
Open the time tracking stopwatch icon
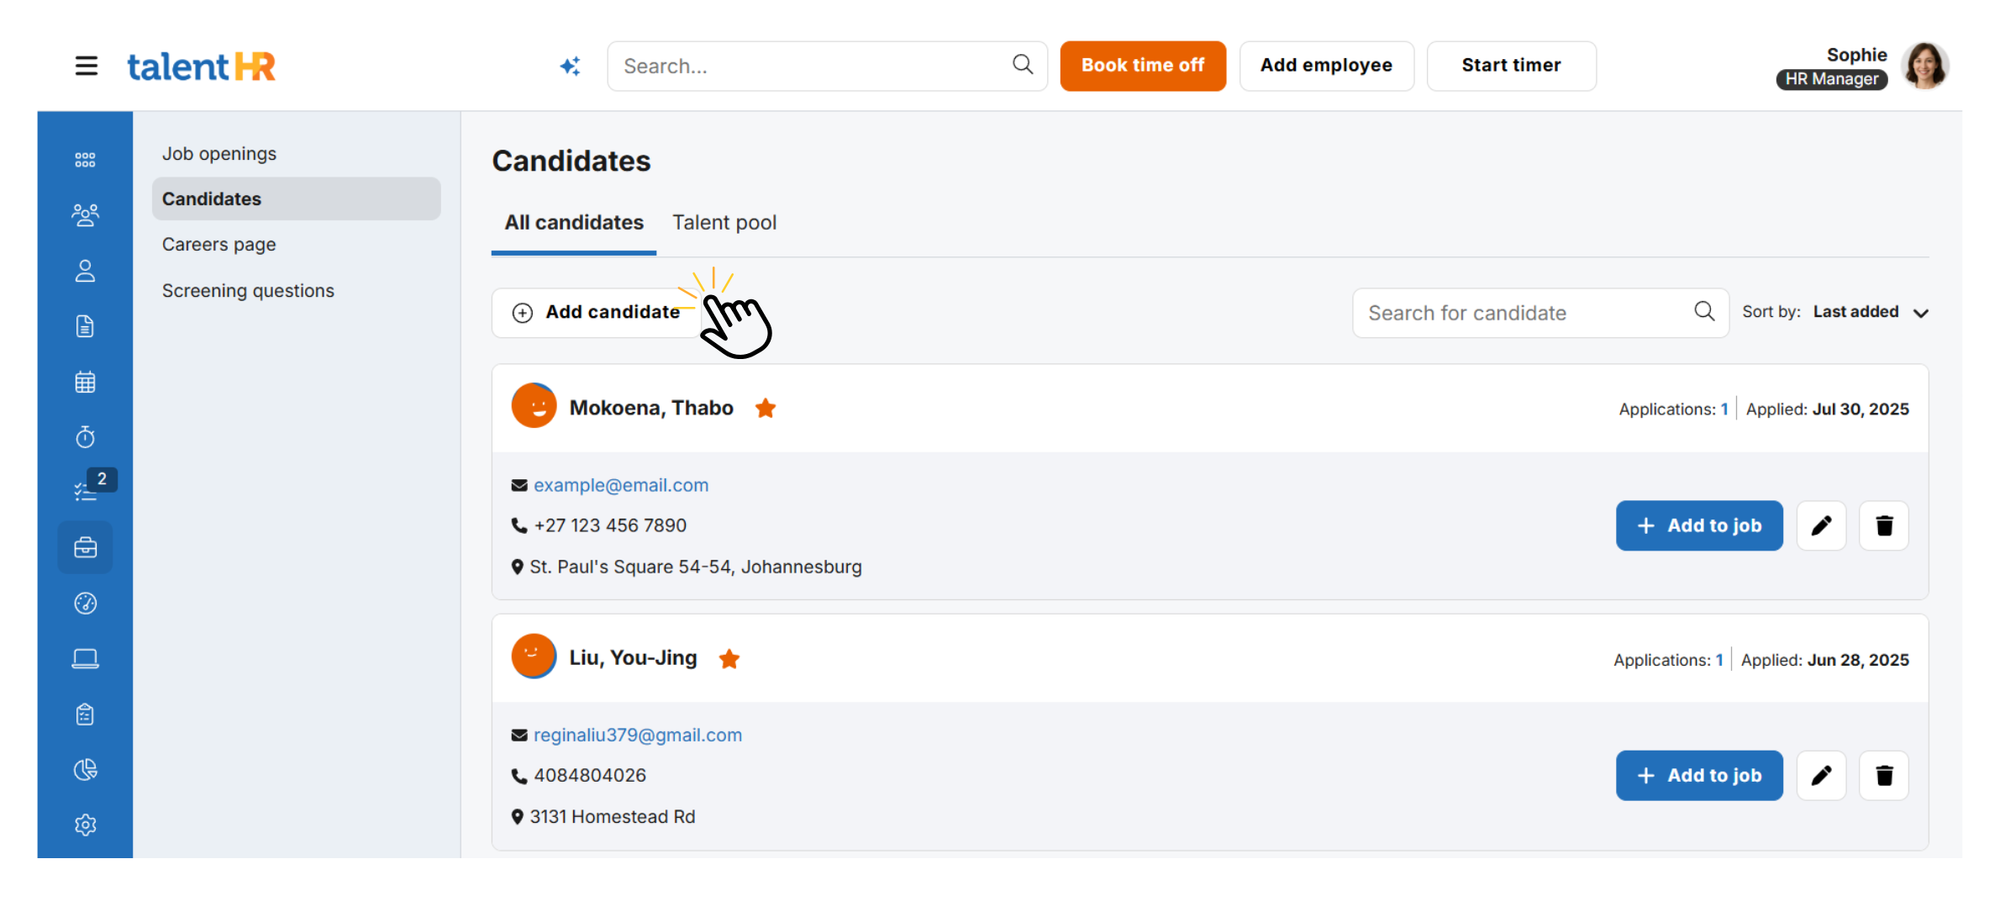tap(85, 437)
